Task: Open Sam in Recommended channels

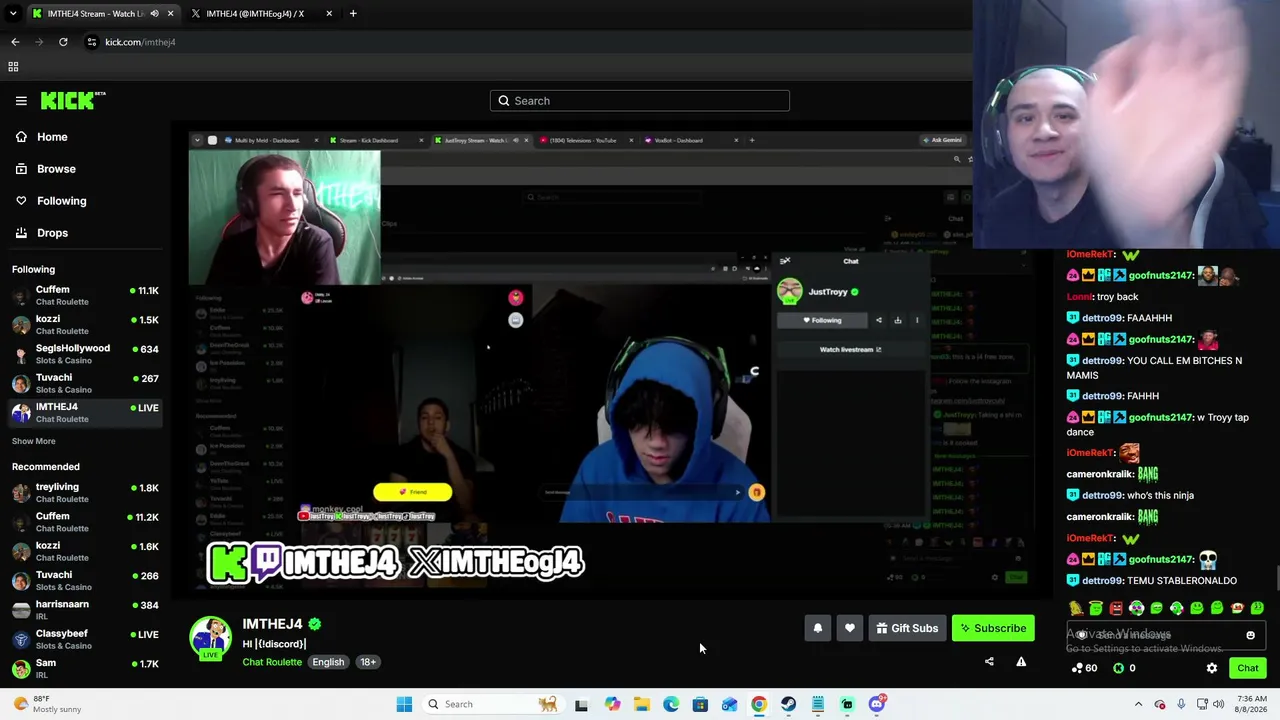Action: pos(85,668)
